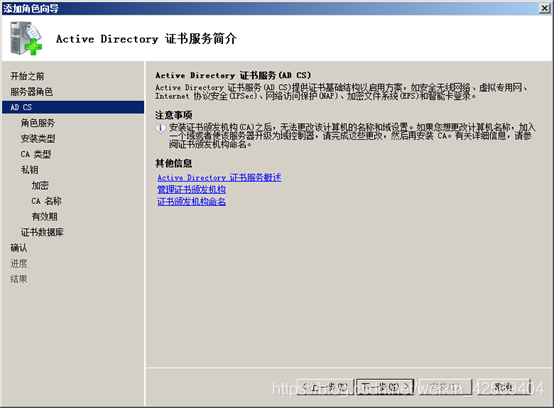This screenshot has height=408, width=554.
Task: Select CA 类型 in the step list
Action: [36, 154]
